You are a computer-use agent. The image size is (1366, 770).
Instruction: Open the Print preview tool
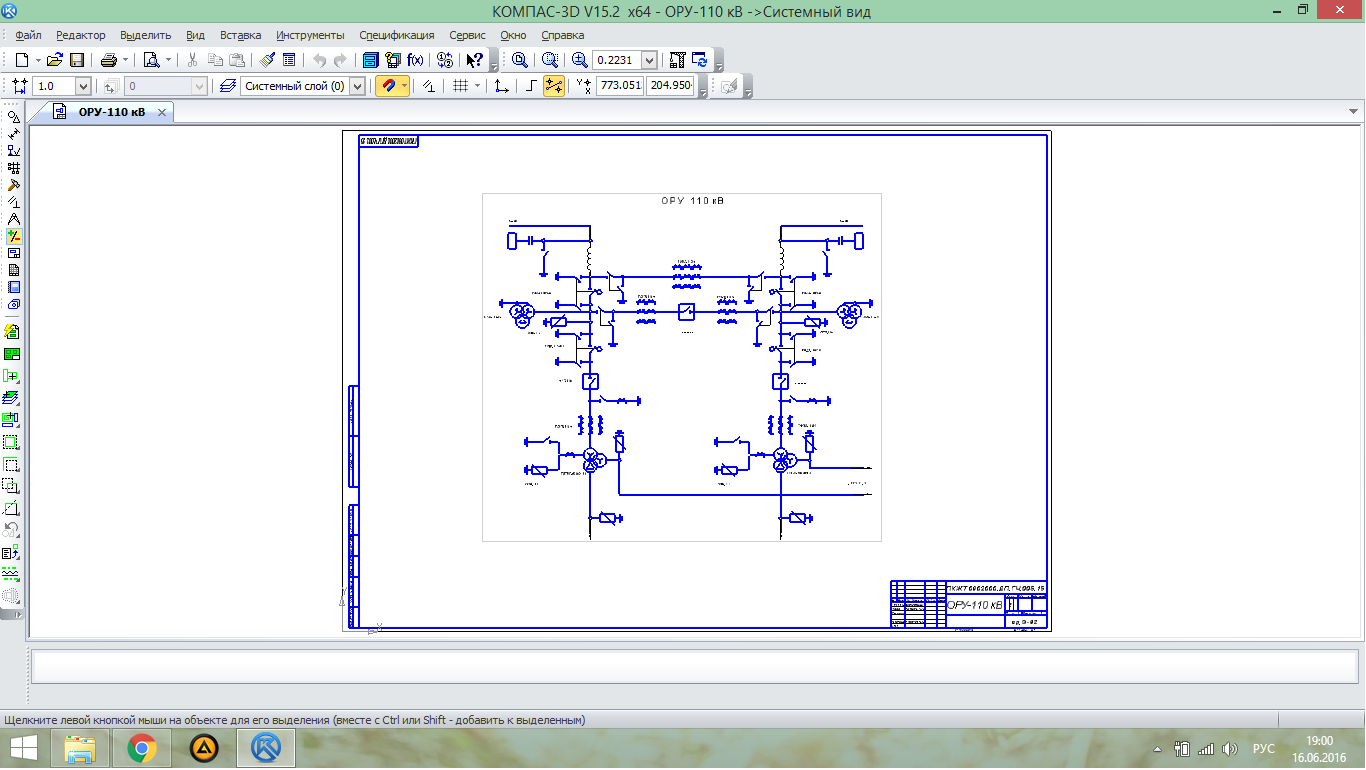click(x=151, y=60)
